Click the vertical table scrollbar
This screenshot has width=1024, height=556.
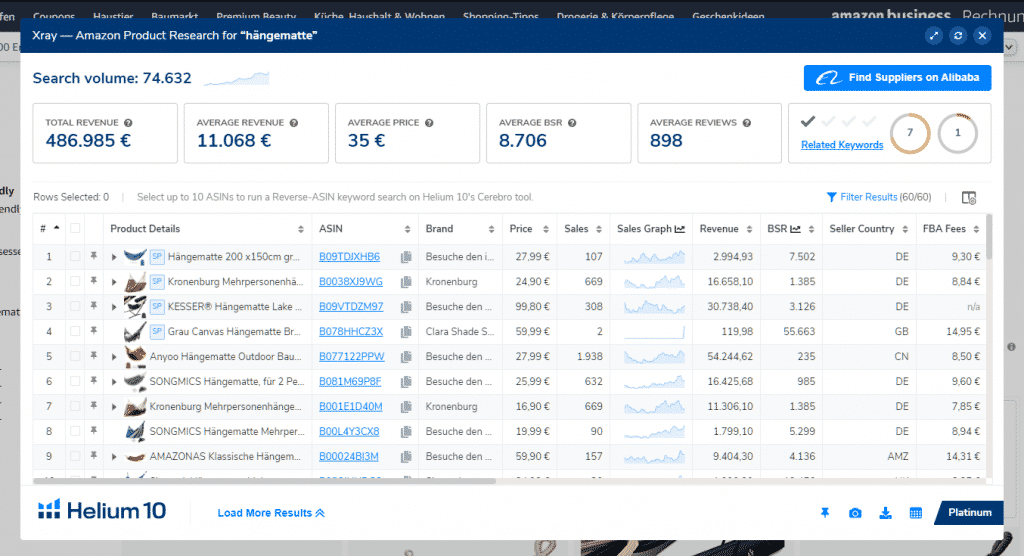[989, 237]
